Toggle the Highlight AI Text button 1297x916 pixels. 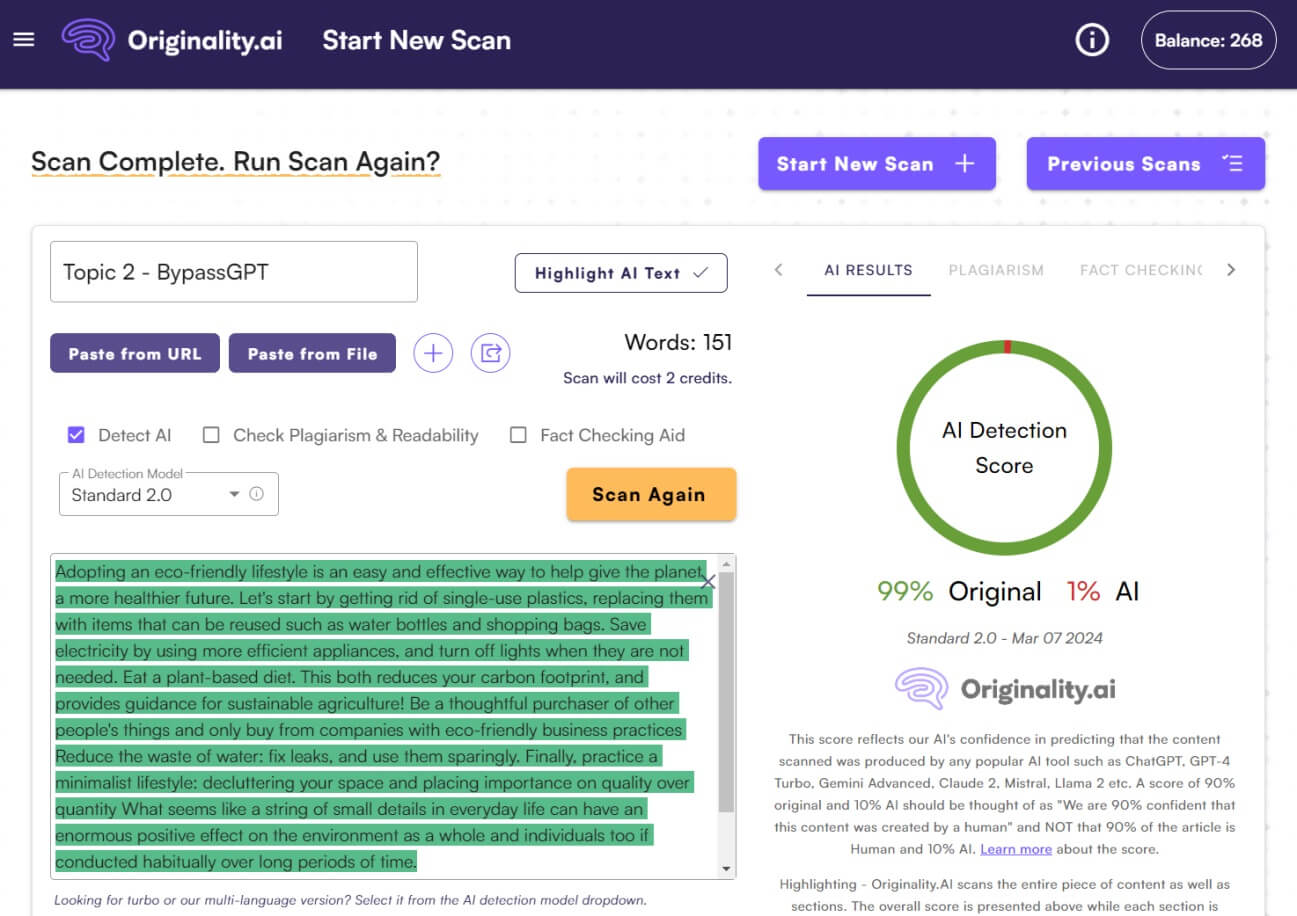(621, 273)
